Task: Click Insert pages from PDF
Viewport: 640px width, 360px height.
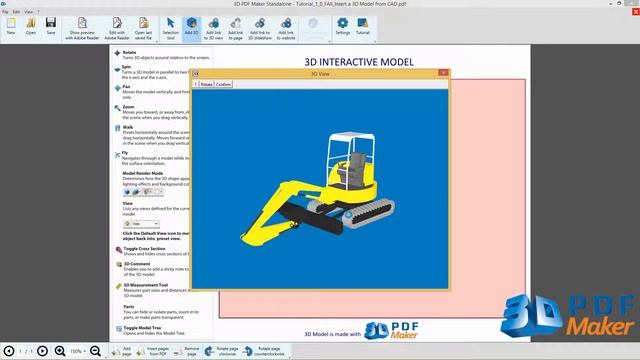Action: [153, 351]
